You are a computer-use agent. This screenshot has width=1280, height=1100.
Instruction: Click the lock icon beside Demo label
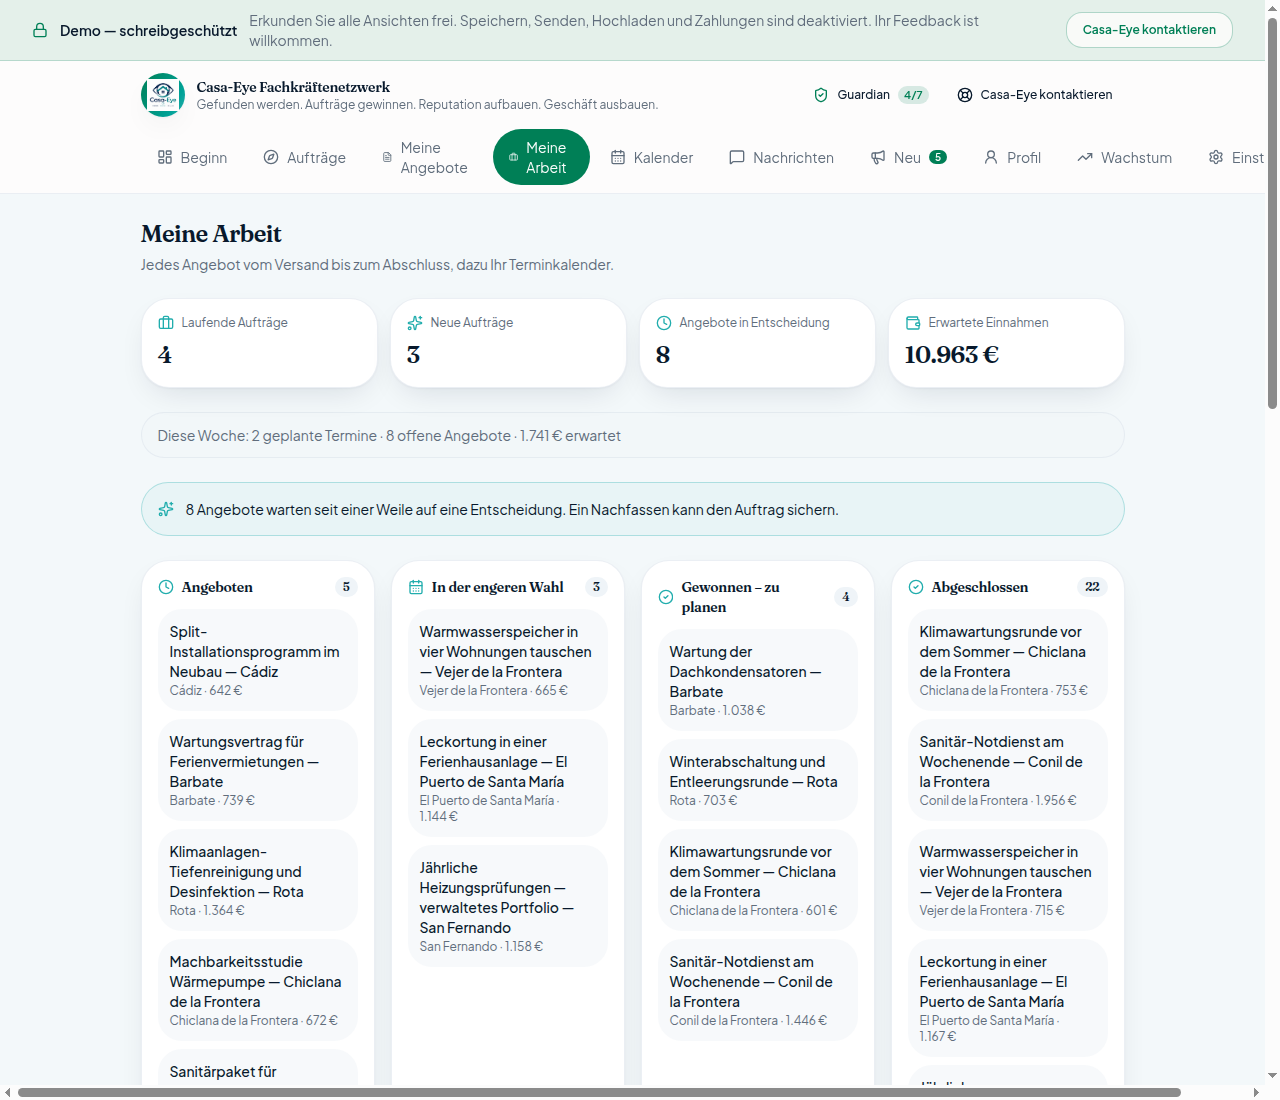[x=40, y=30]
